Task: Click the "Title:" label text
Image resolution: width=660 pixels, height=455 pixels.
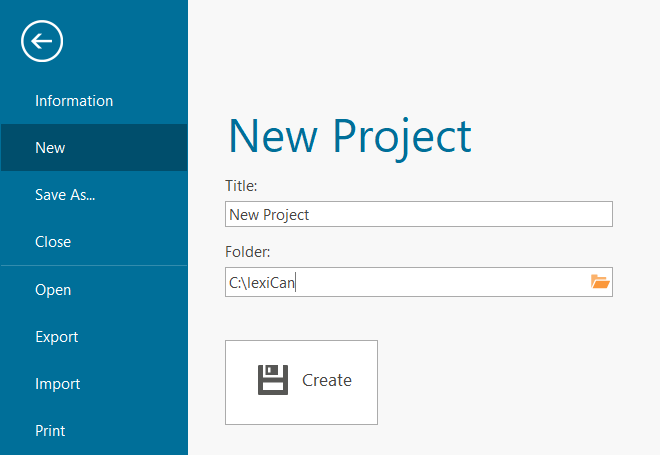Action: click(242, 186)
